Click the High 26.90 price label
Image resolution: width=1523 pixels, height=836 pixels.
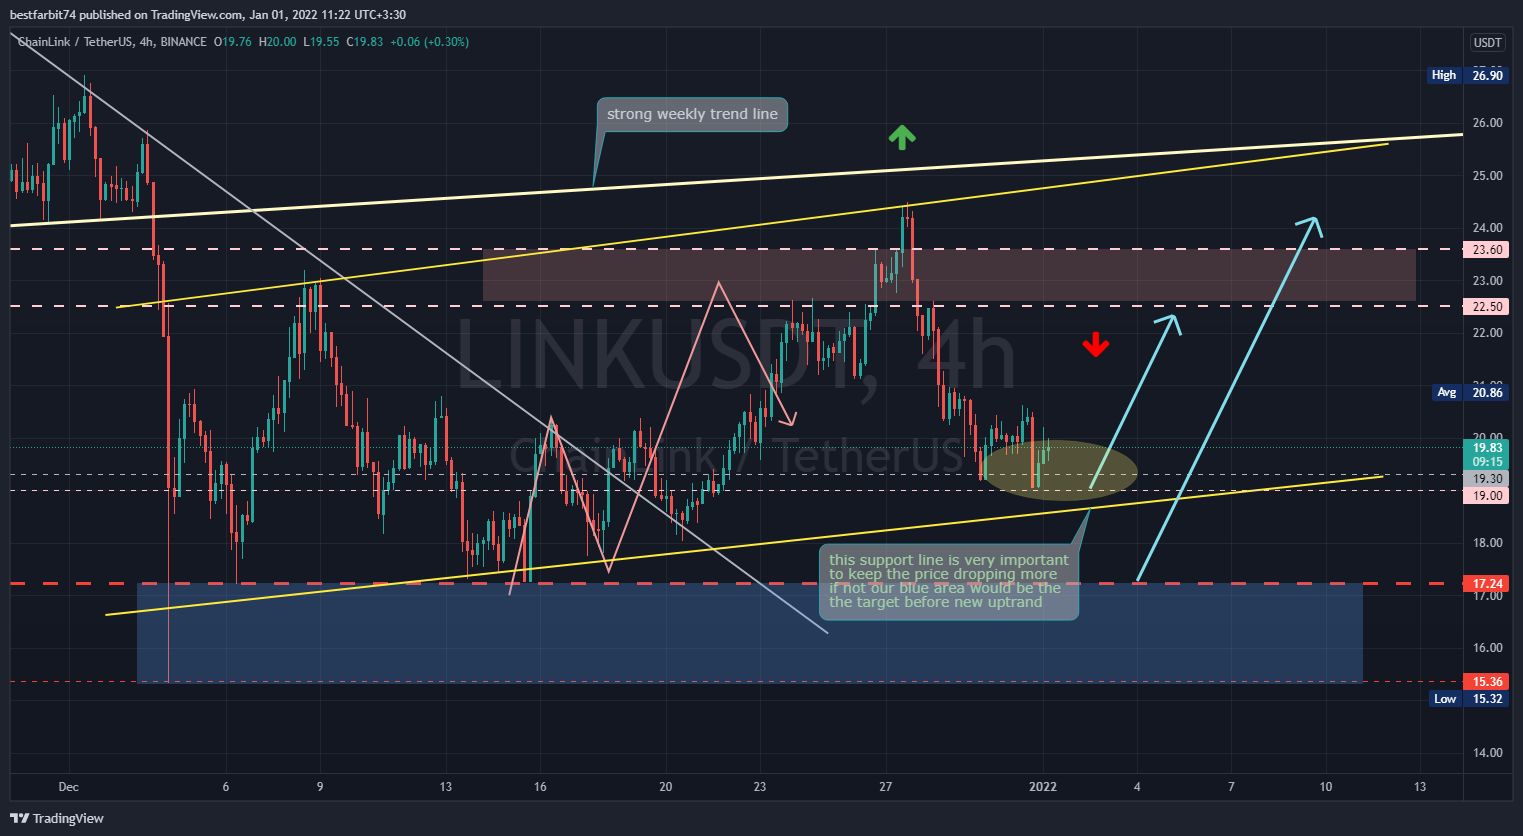(x=1467, y=75)
